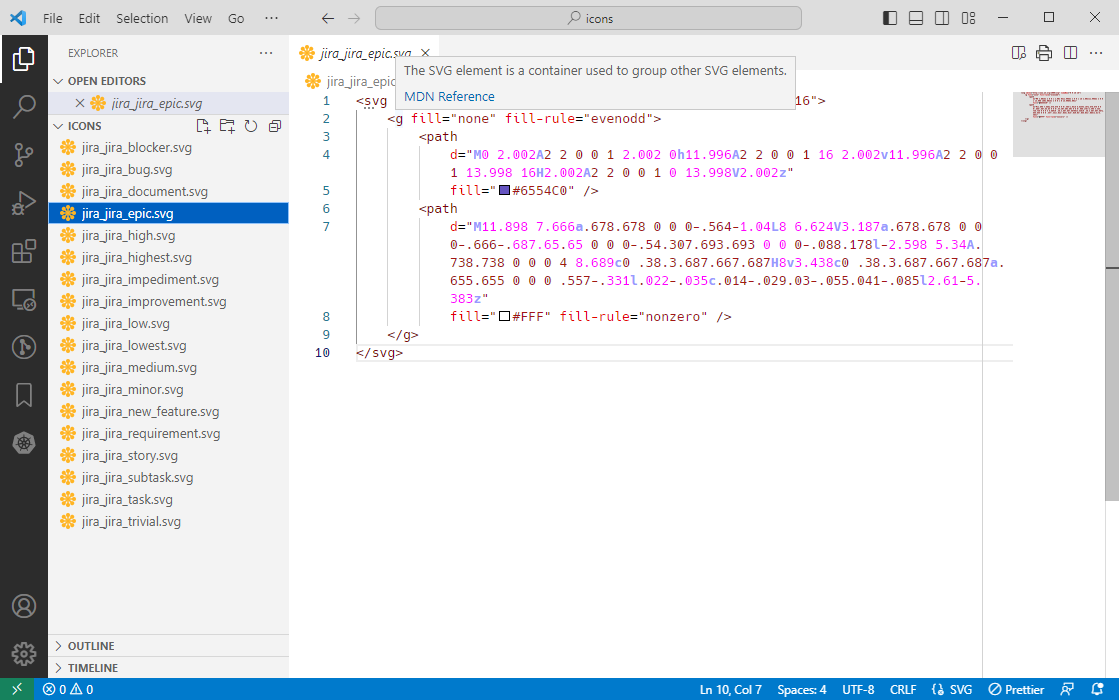Screen dimensions: 1119x700
Task: Open the Manage gear menu
Action: 24,654
